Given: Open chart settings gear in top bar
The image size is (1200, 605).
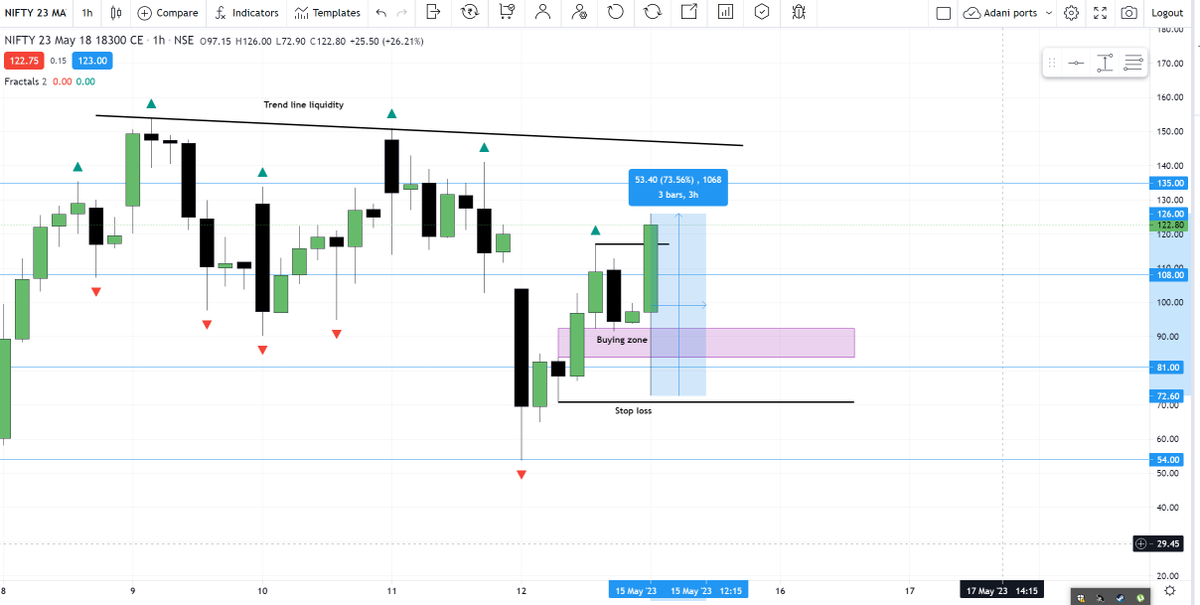Looking at the screenshot, I should tap(1072, 13).
